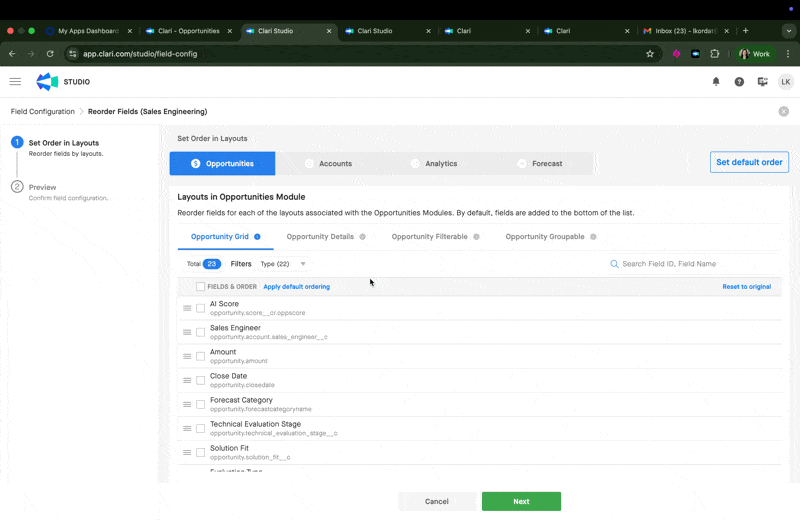Grab the drag handle for Technical Evaluation Stage
Viewport: 800px width, 520px height.
pyautogui.click(x=187, y=429)
